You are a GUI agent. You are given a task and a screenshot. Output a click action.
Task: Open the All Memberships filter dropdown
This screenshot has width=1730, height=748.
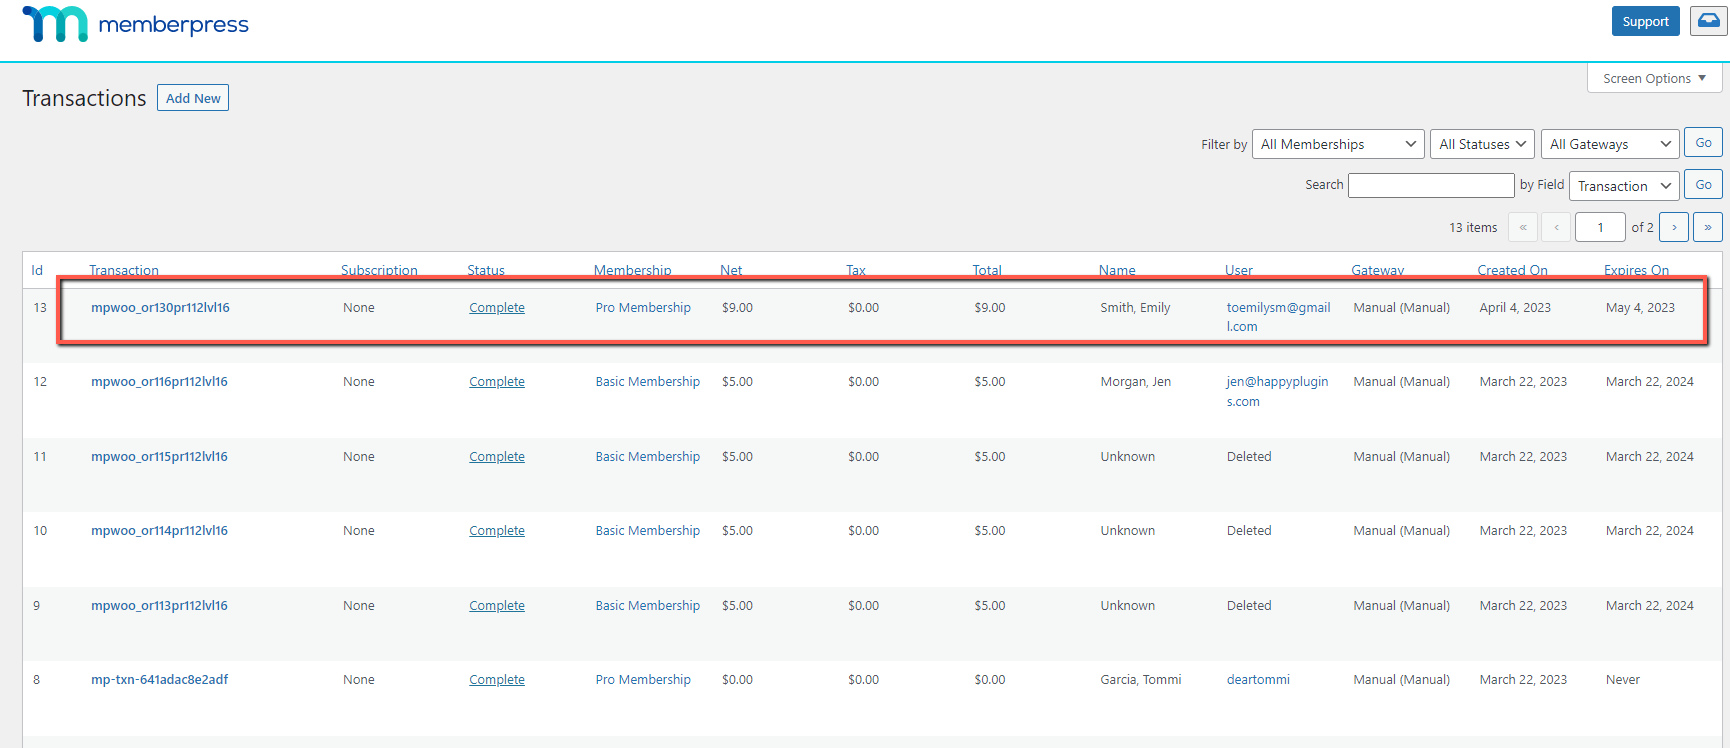coord(1338,144)
